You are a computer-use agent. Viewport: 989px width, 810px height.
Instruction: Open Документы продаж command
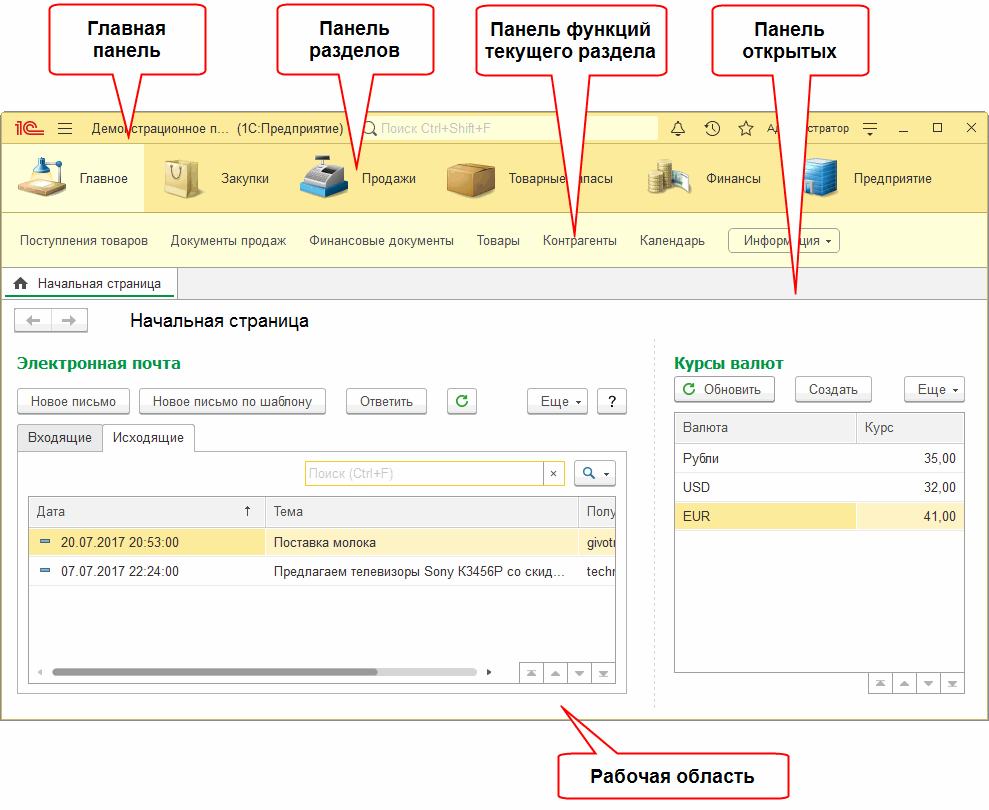tap(228, 240)
